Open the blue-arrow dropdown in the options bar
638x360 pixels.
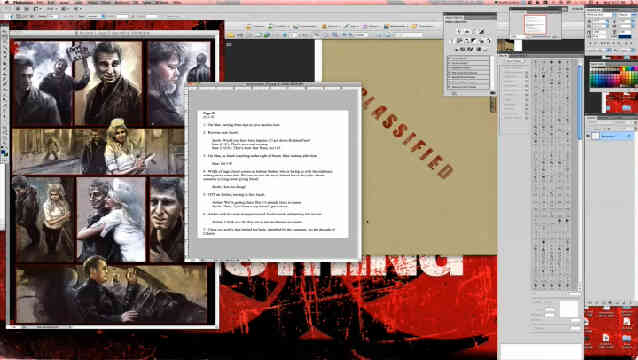[x=103, y=16]
